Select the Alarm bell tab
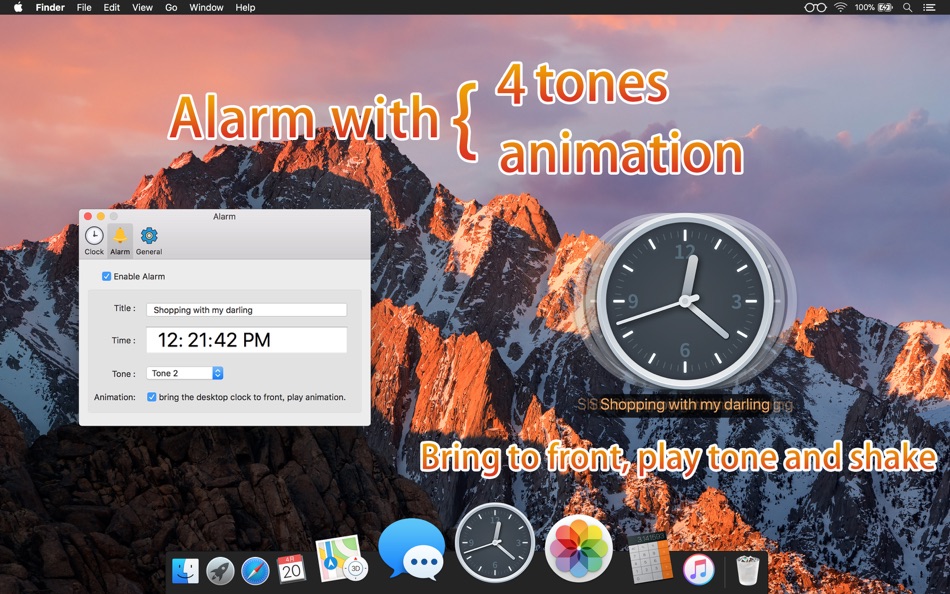 tap(120, 241)
